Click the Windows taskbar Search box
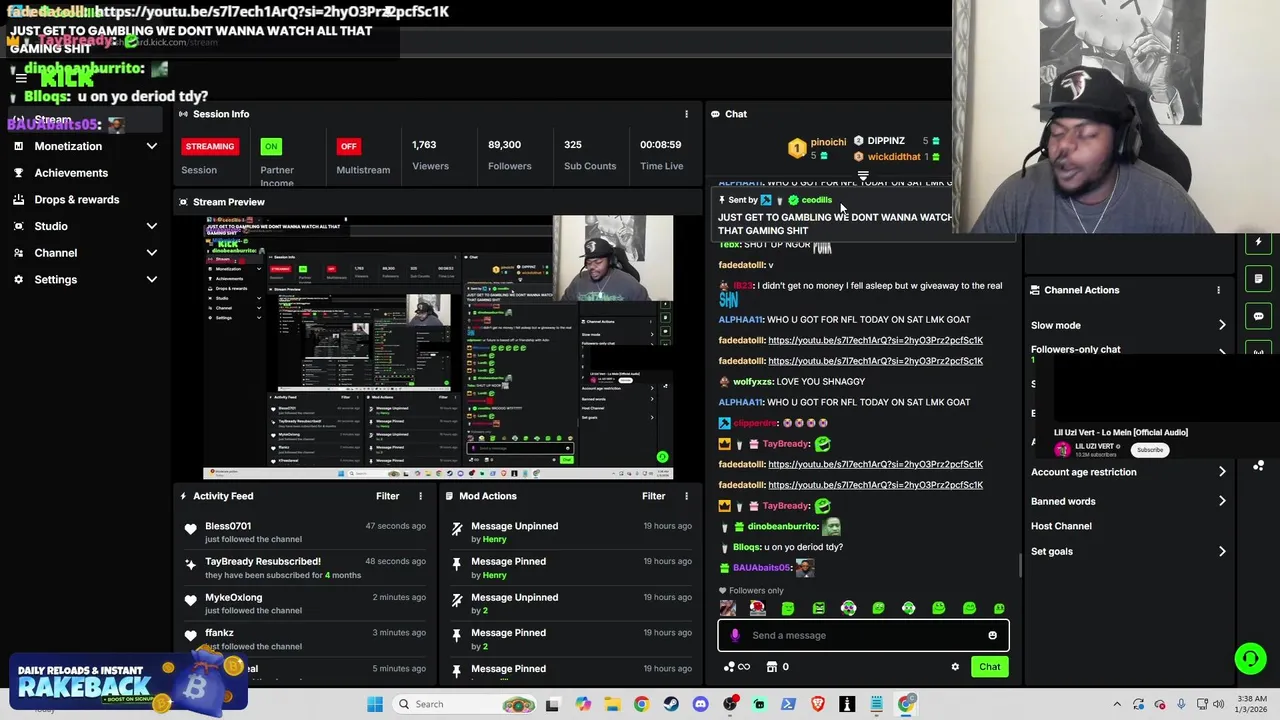1280x720 pixels. 463,704
